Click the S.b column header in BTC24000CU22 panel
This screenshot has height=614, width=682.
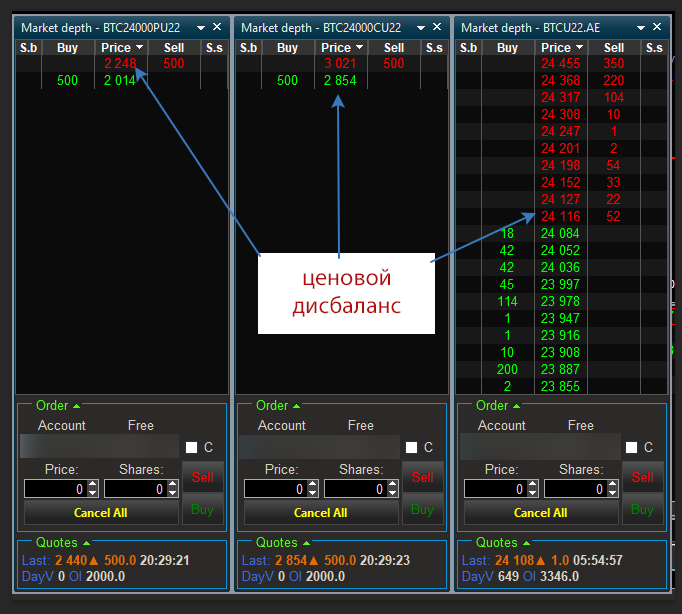tap(248, 47)
